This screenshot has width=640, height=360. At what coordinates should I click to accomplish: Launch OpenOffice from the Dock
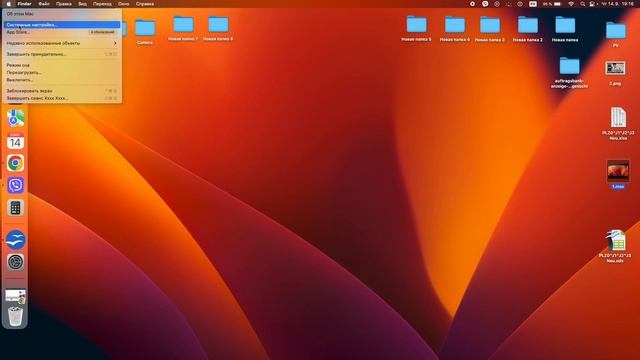pyautogui.click(x=16, y=240)
